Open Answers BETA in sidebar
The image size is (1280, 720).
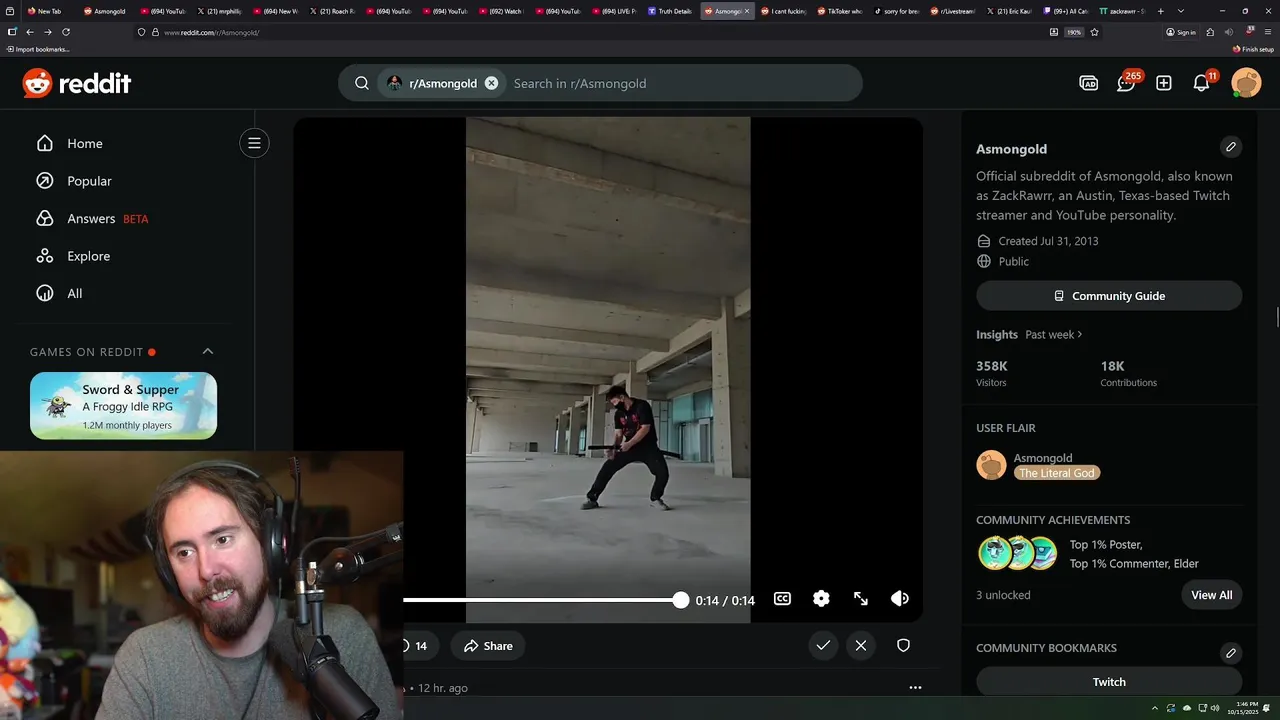click(x=92, y=218)
